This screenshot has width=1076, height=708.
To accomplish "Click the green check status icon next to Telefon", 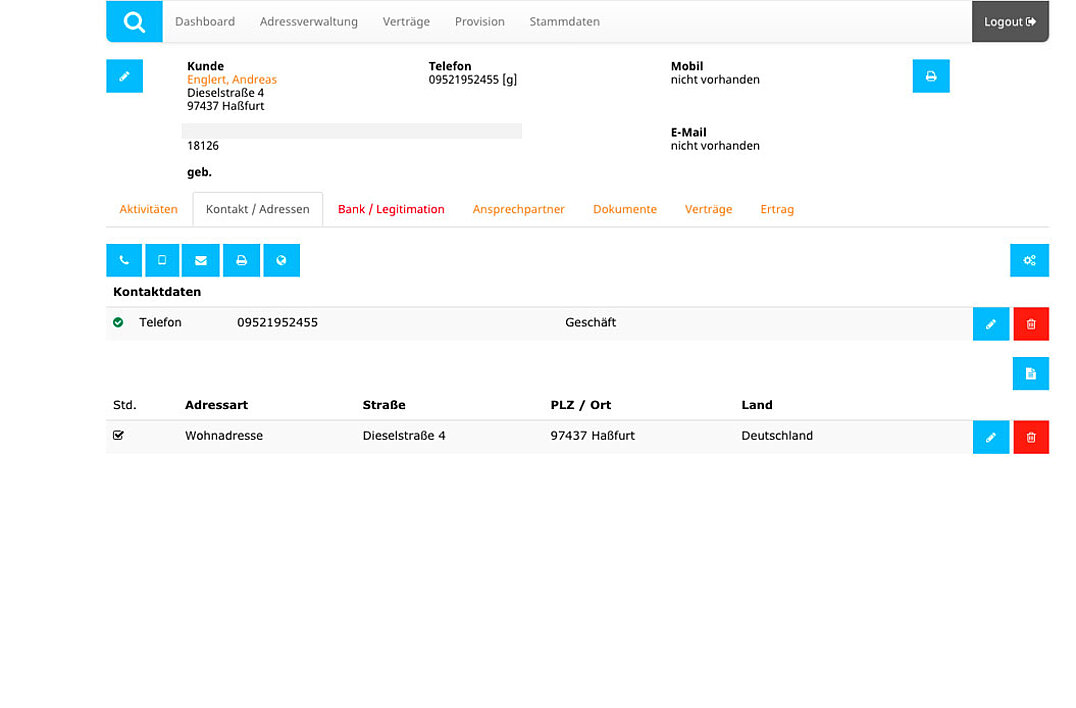I will click(x=118, y=322).
